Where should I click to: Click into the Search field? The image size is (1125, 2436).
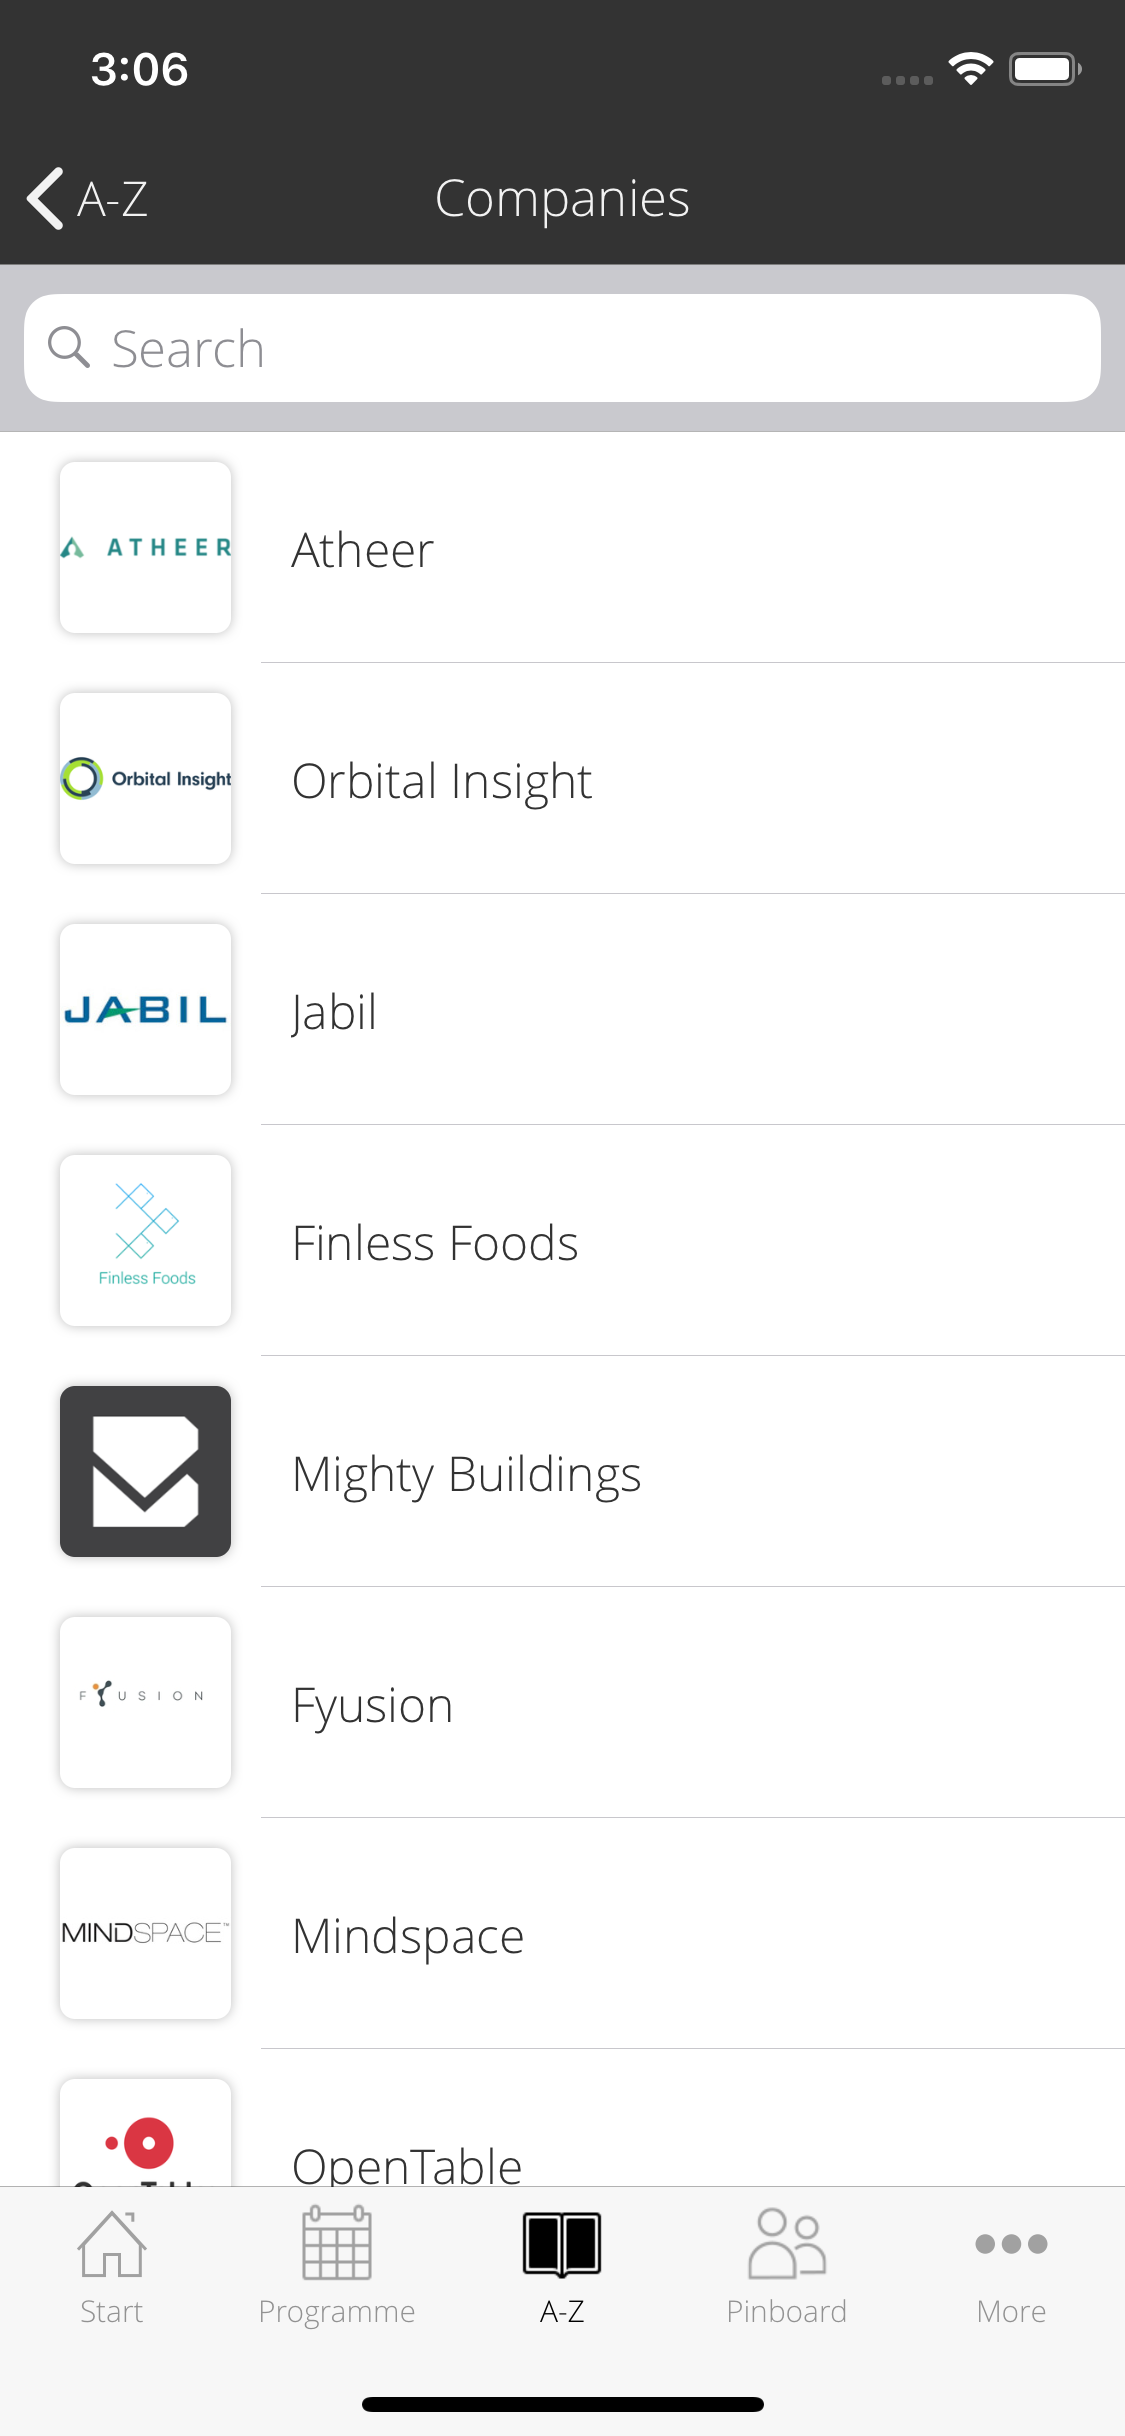click(x=562, y=348)
